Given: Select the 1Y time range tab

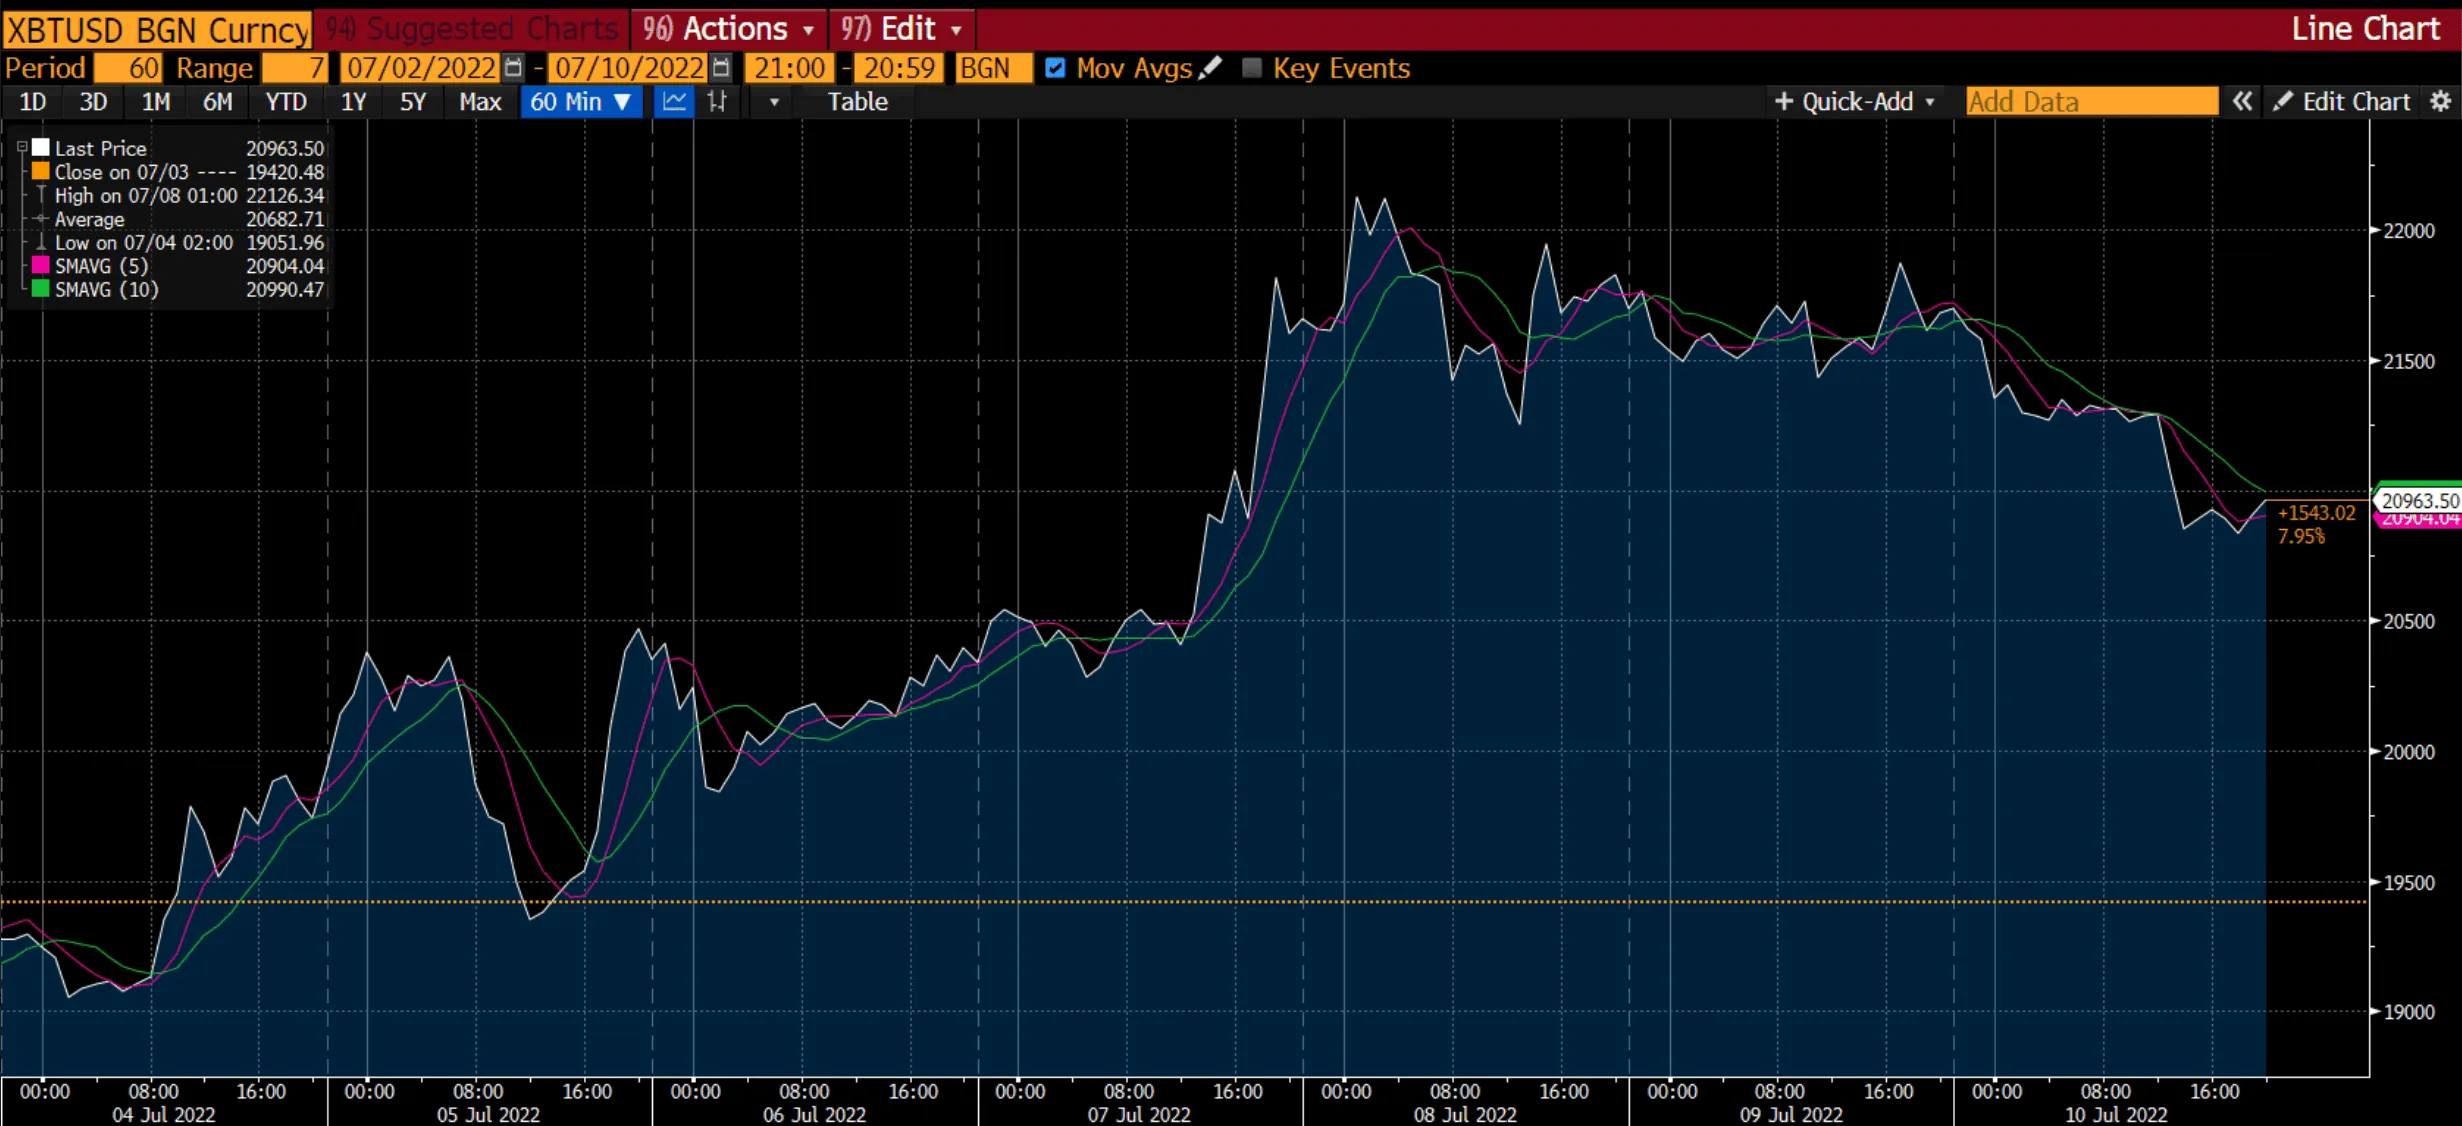Looking at the screenshot, I should (x=353, y=101).
